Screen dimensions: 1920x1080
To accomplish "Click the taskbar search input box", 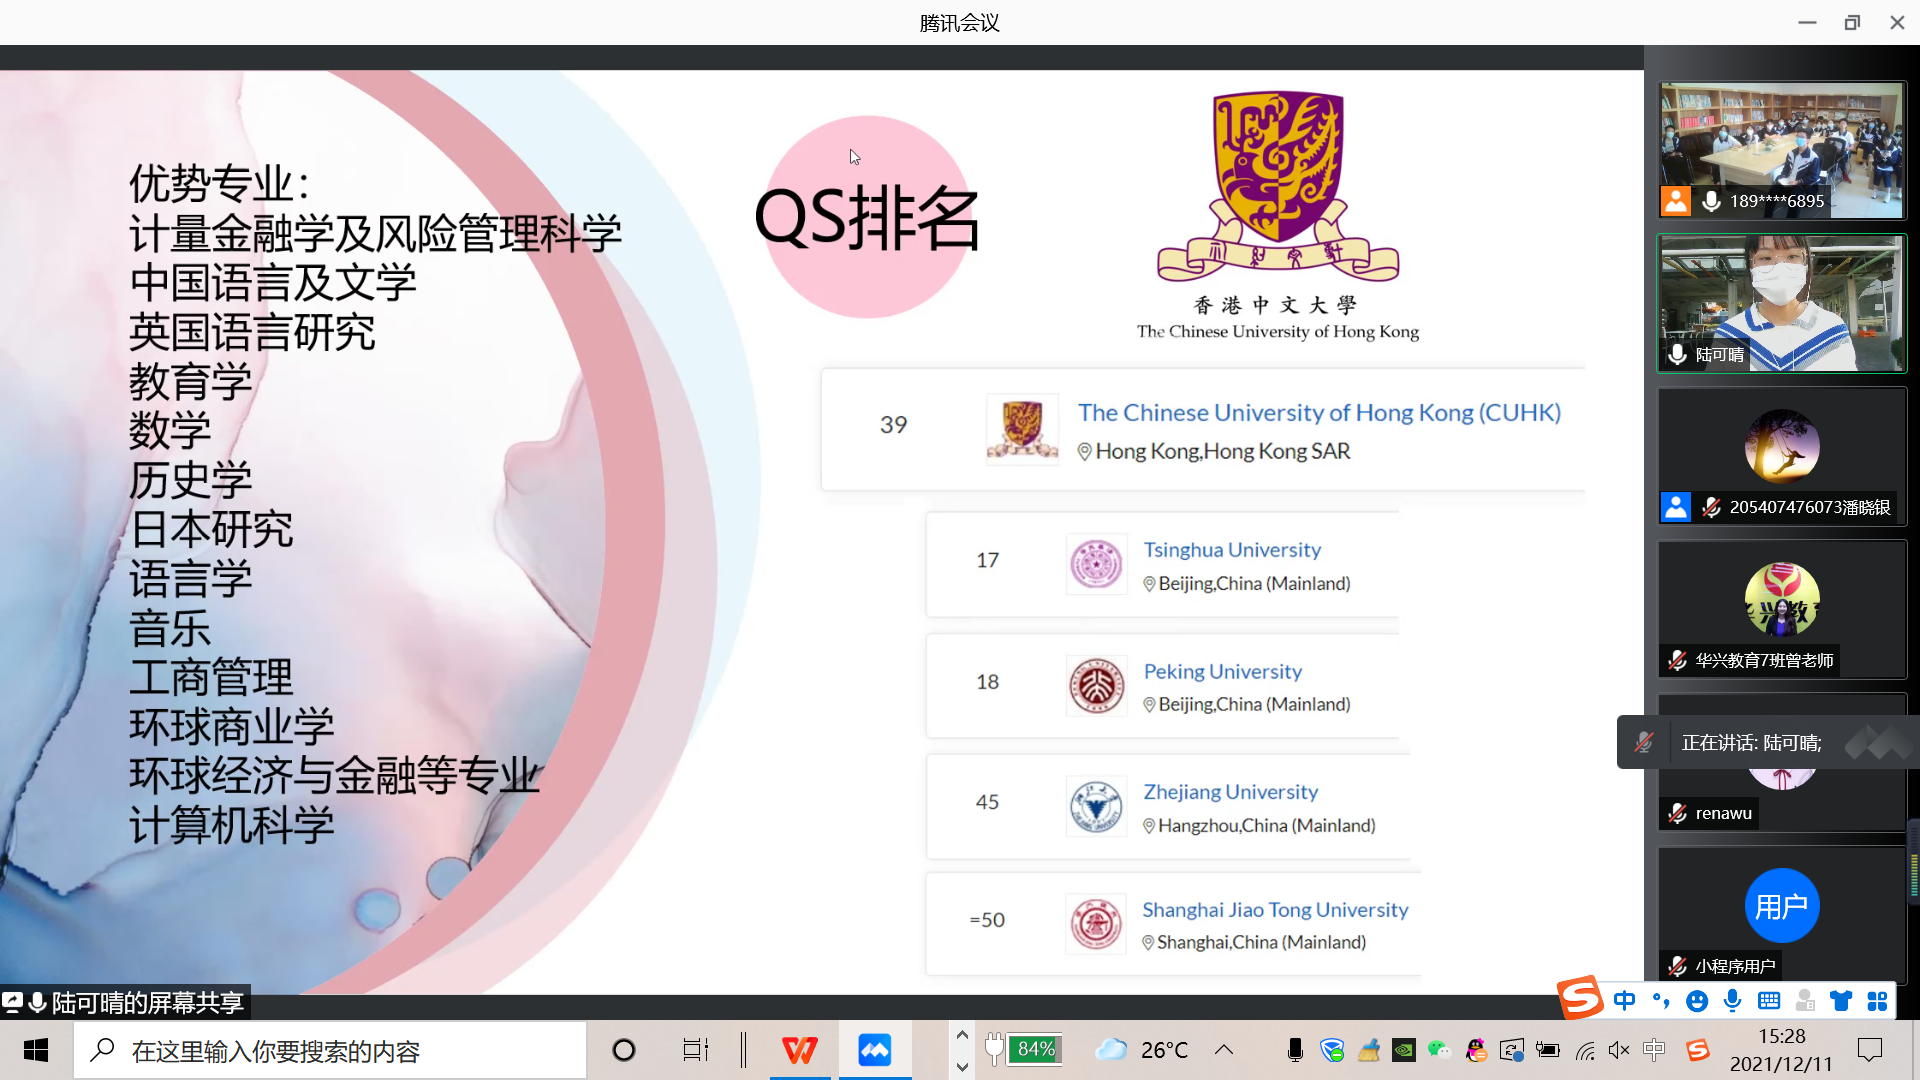I will tap(330, 1050).
